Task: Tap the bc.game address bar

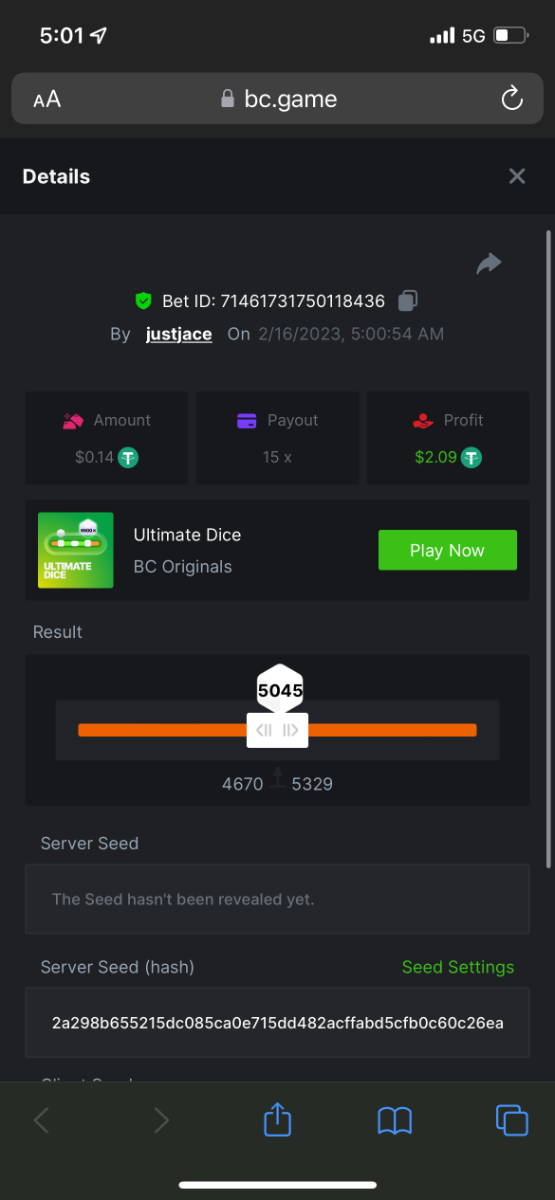Action: click(277, 99)
